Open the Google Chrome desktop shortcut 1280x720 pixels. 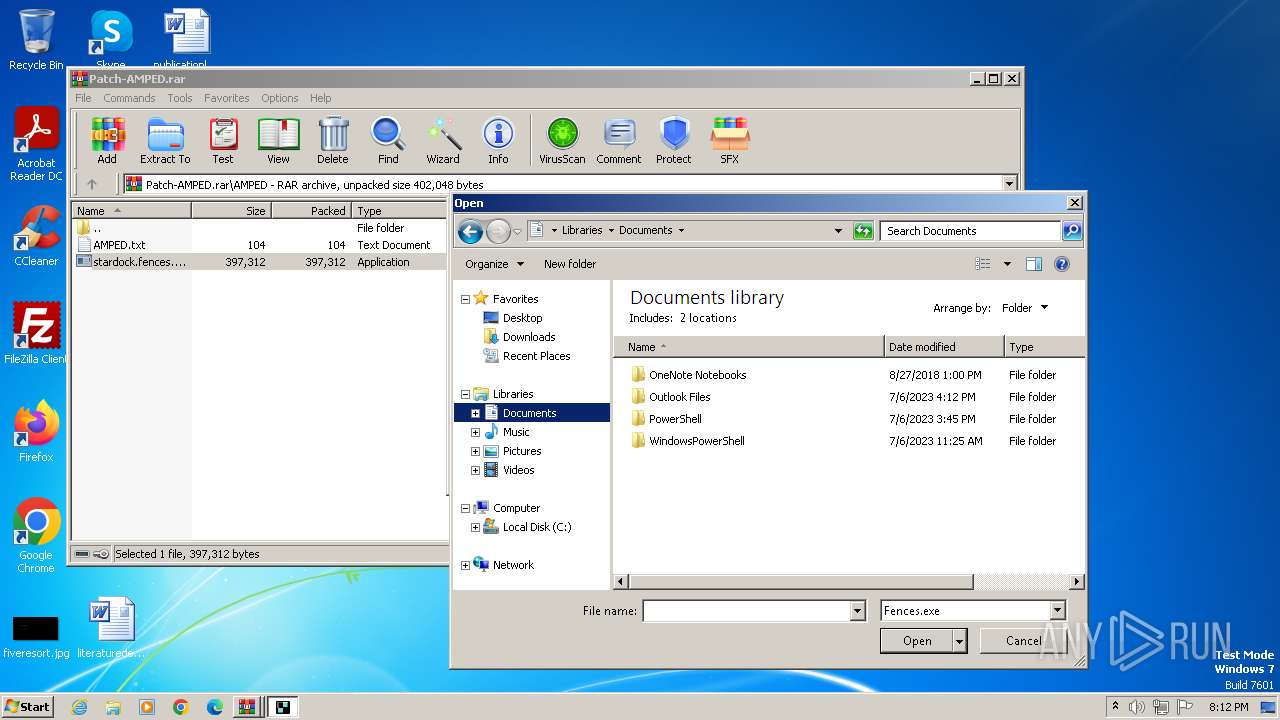click(x=36, y=536)
